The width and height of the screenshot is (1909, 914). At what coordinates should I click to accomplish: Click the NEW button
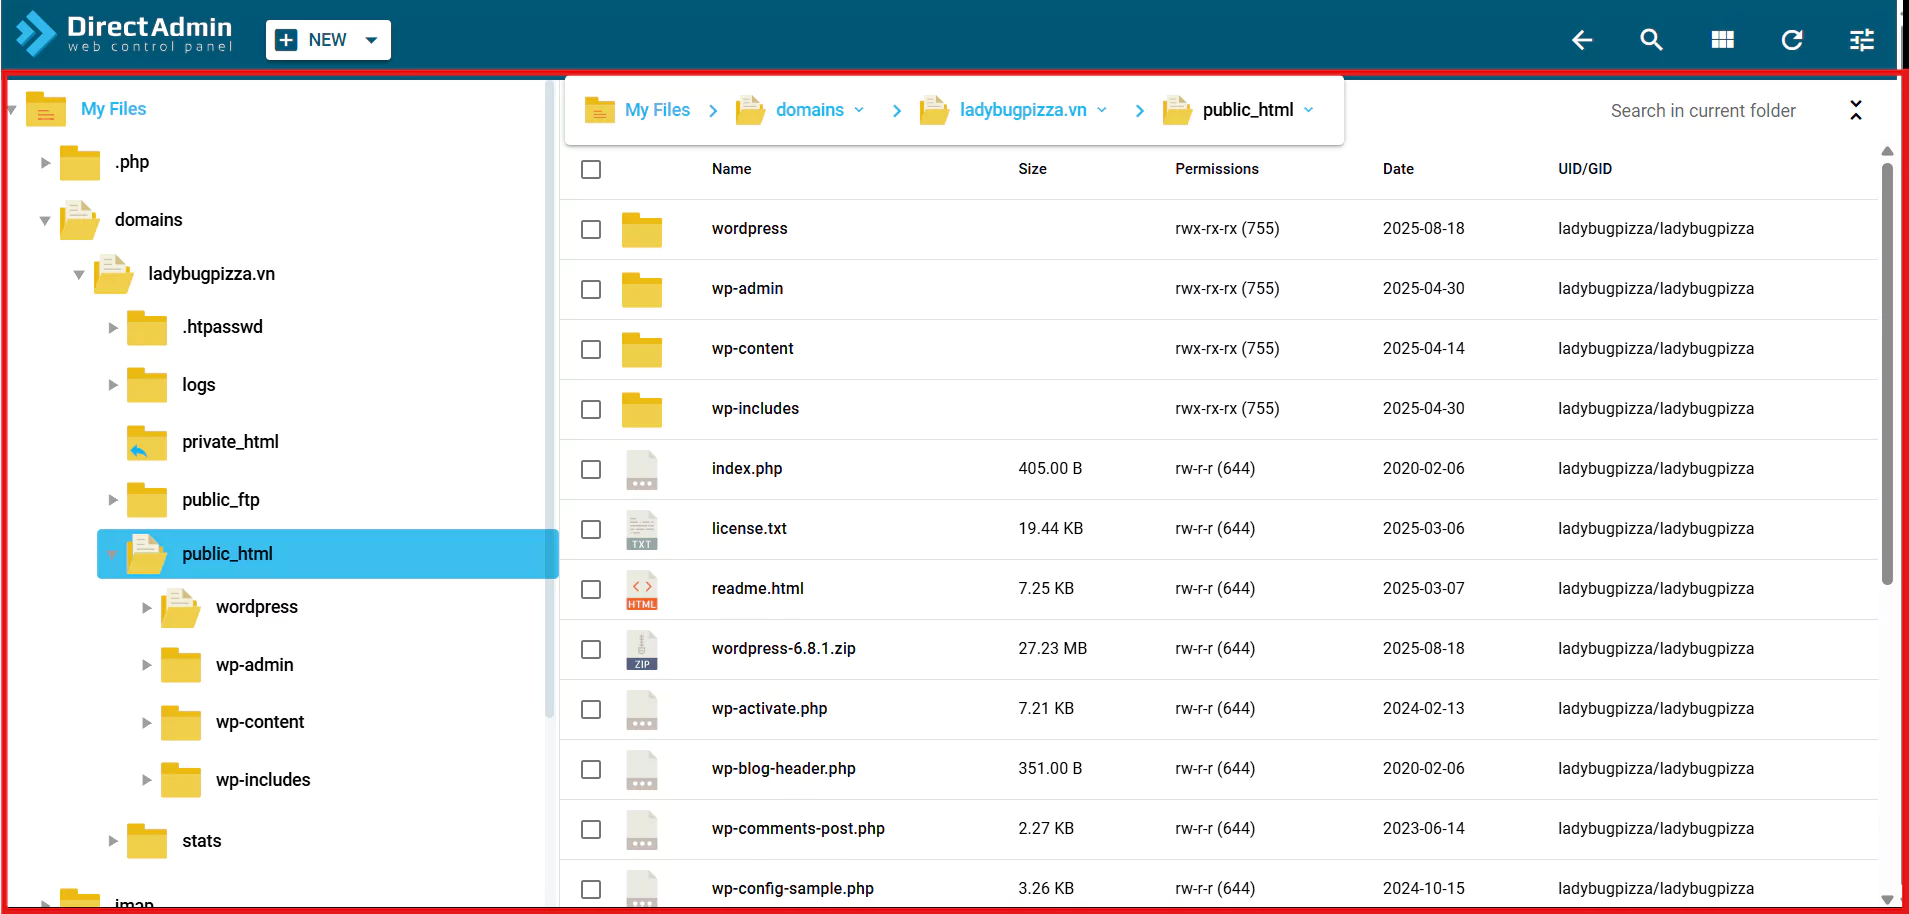[328, 40]
